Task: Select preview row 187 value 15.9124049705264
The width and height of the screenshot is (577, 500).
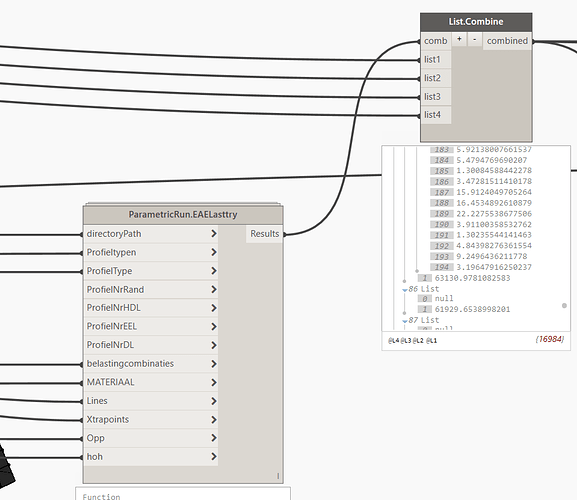Action: click(494, 192)
